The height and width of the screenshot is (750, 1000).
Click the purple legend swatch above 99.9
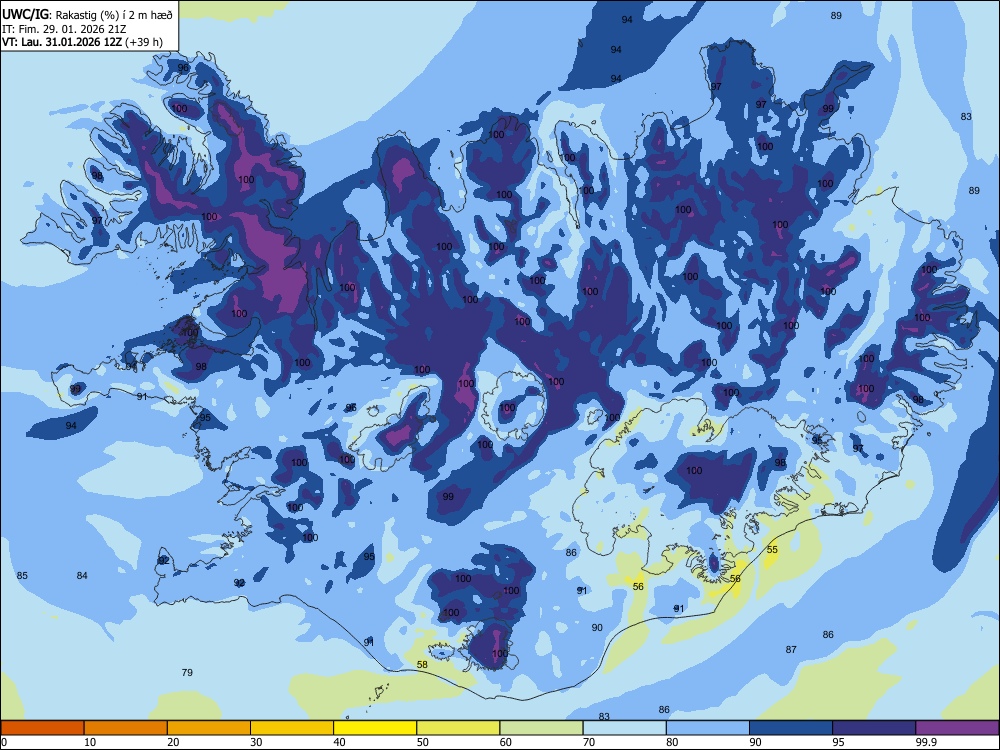click(x=957, y=728)
